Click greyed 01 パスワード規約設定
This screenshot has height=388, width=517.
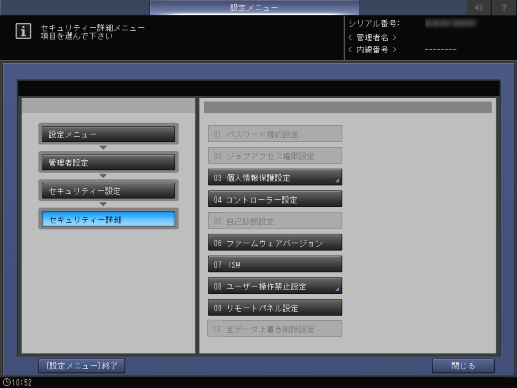(x=275, y=134)
